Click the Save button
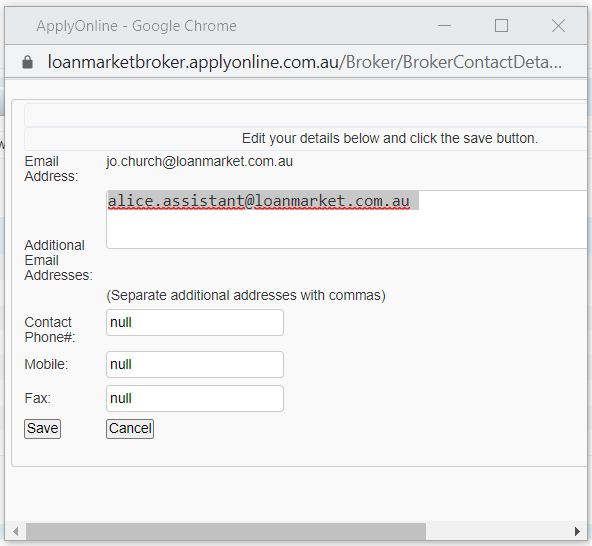Screen dimensions: 592x546 (x=42, y=429)
